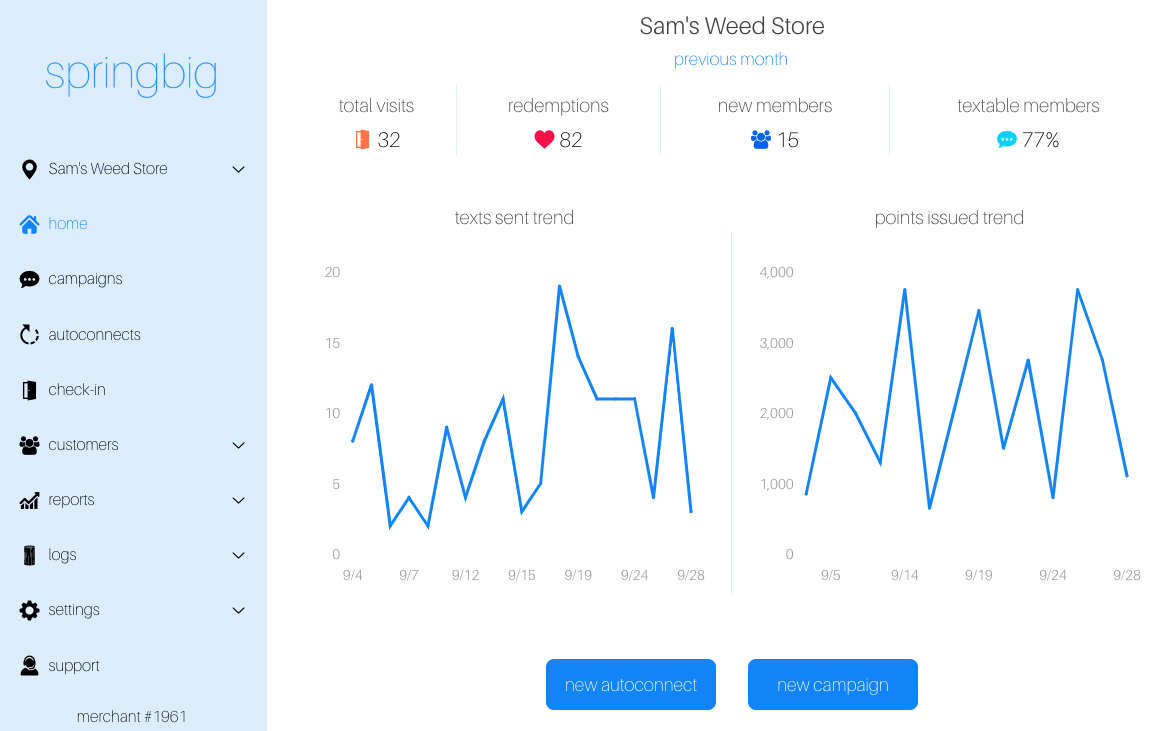Click the support headset icon

click(29, 666)
